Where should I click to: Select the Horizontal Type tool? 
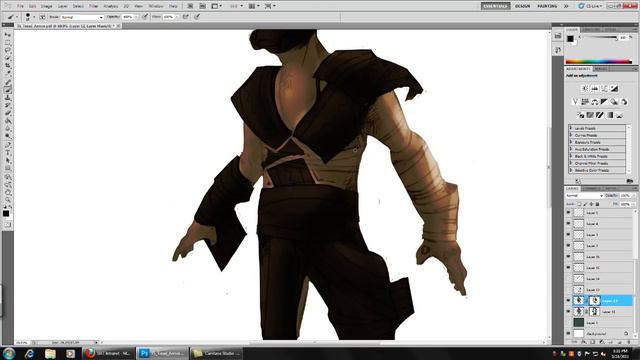point(8,152)
